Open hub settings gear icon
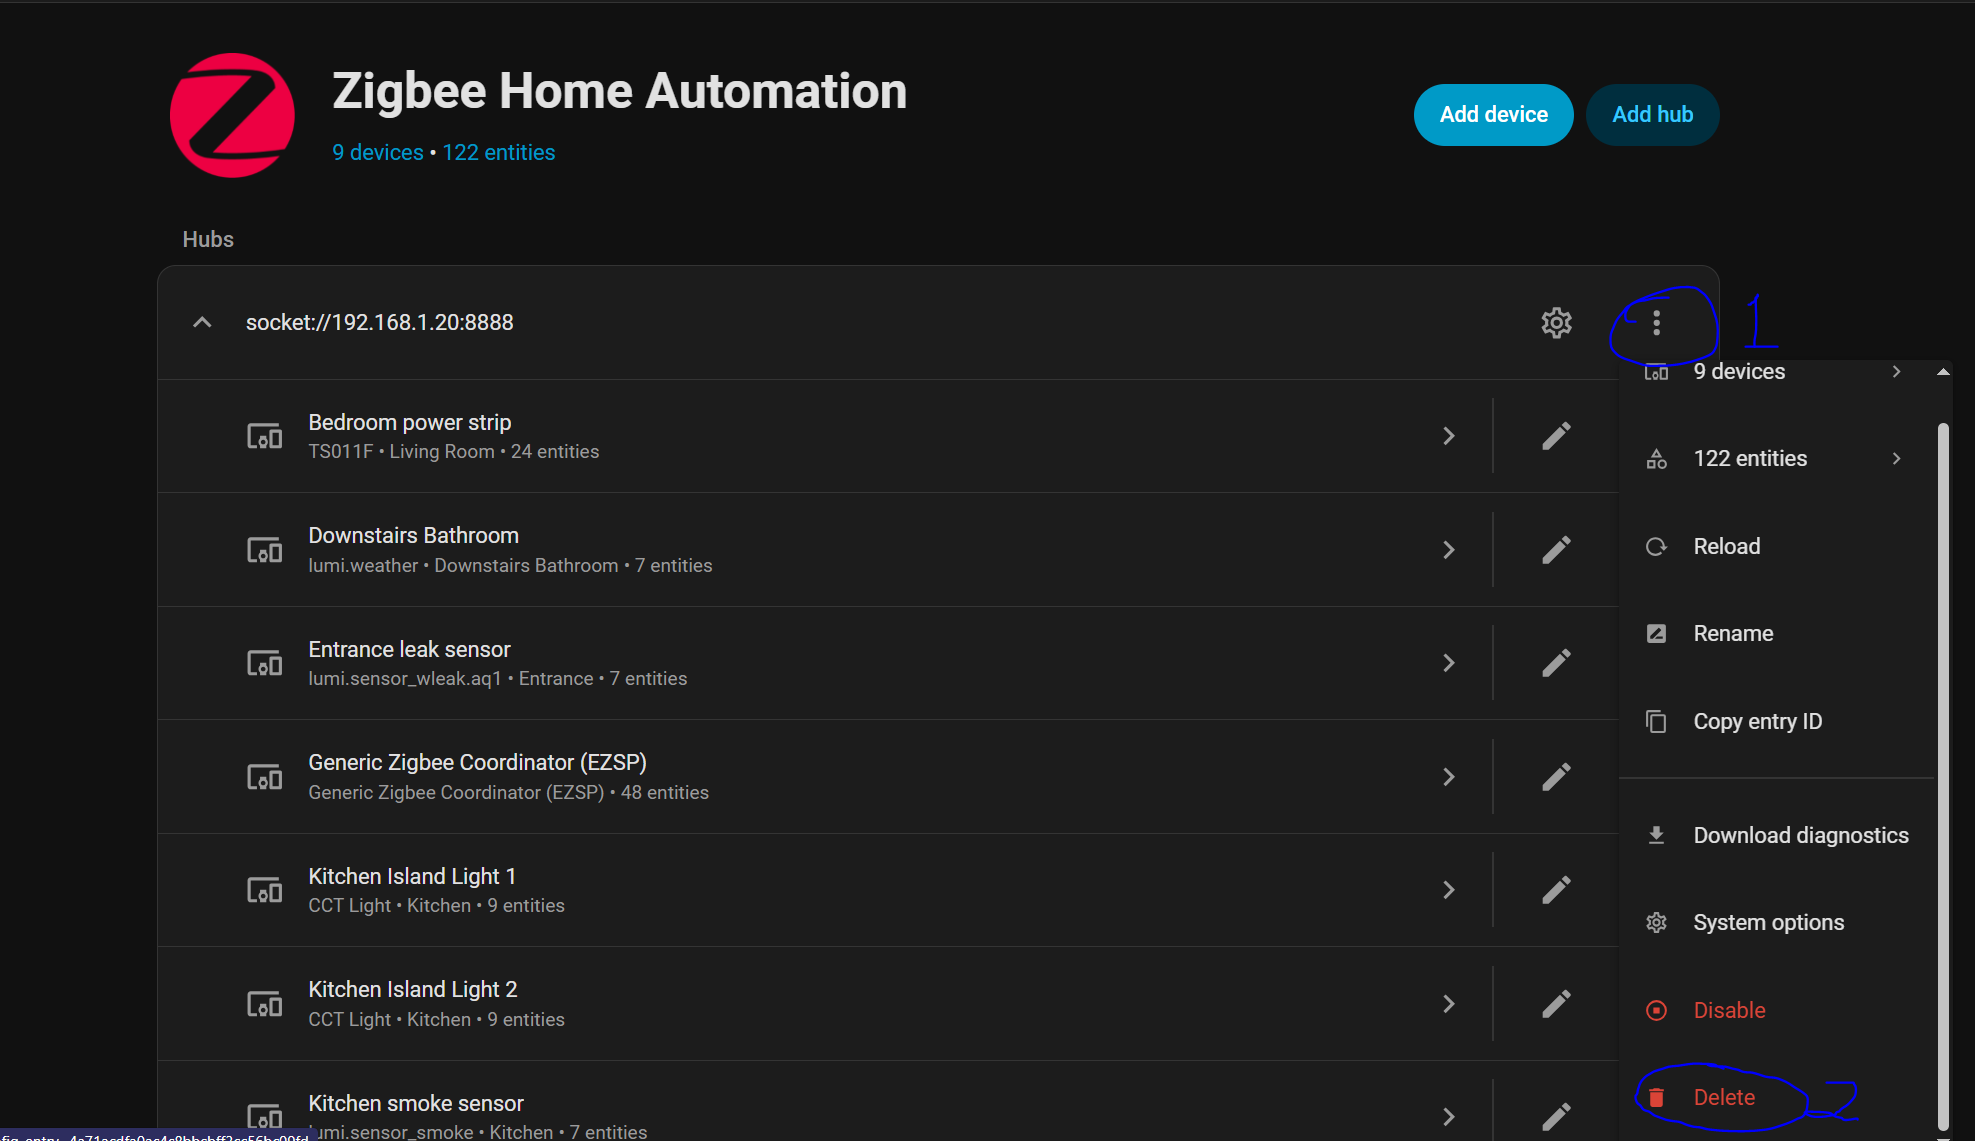Screen dimensions: 1975x1141 point(1556,323)
